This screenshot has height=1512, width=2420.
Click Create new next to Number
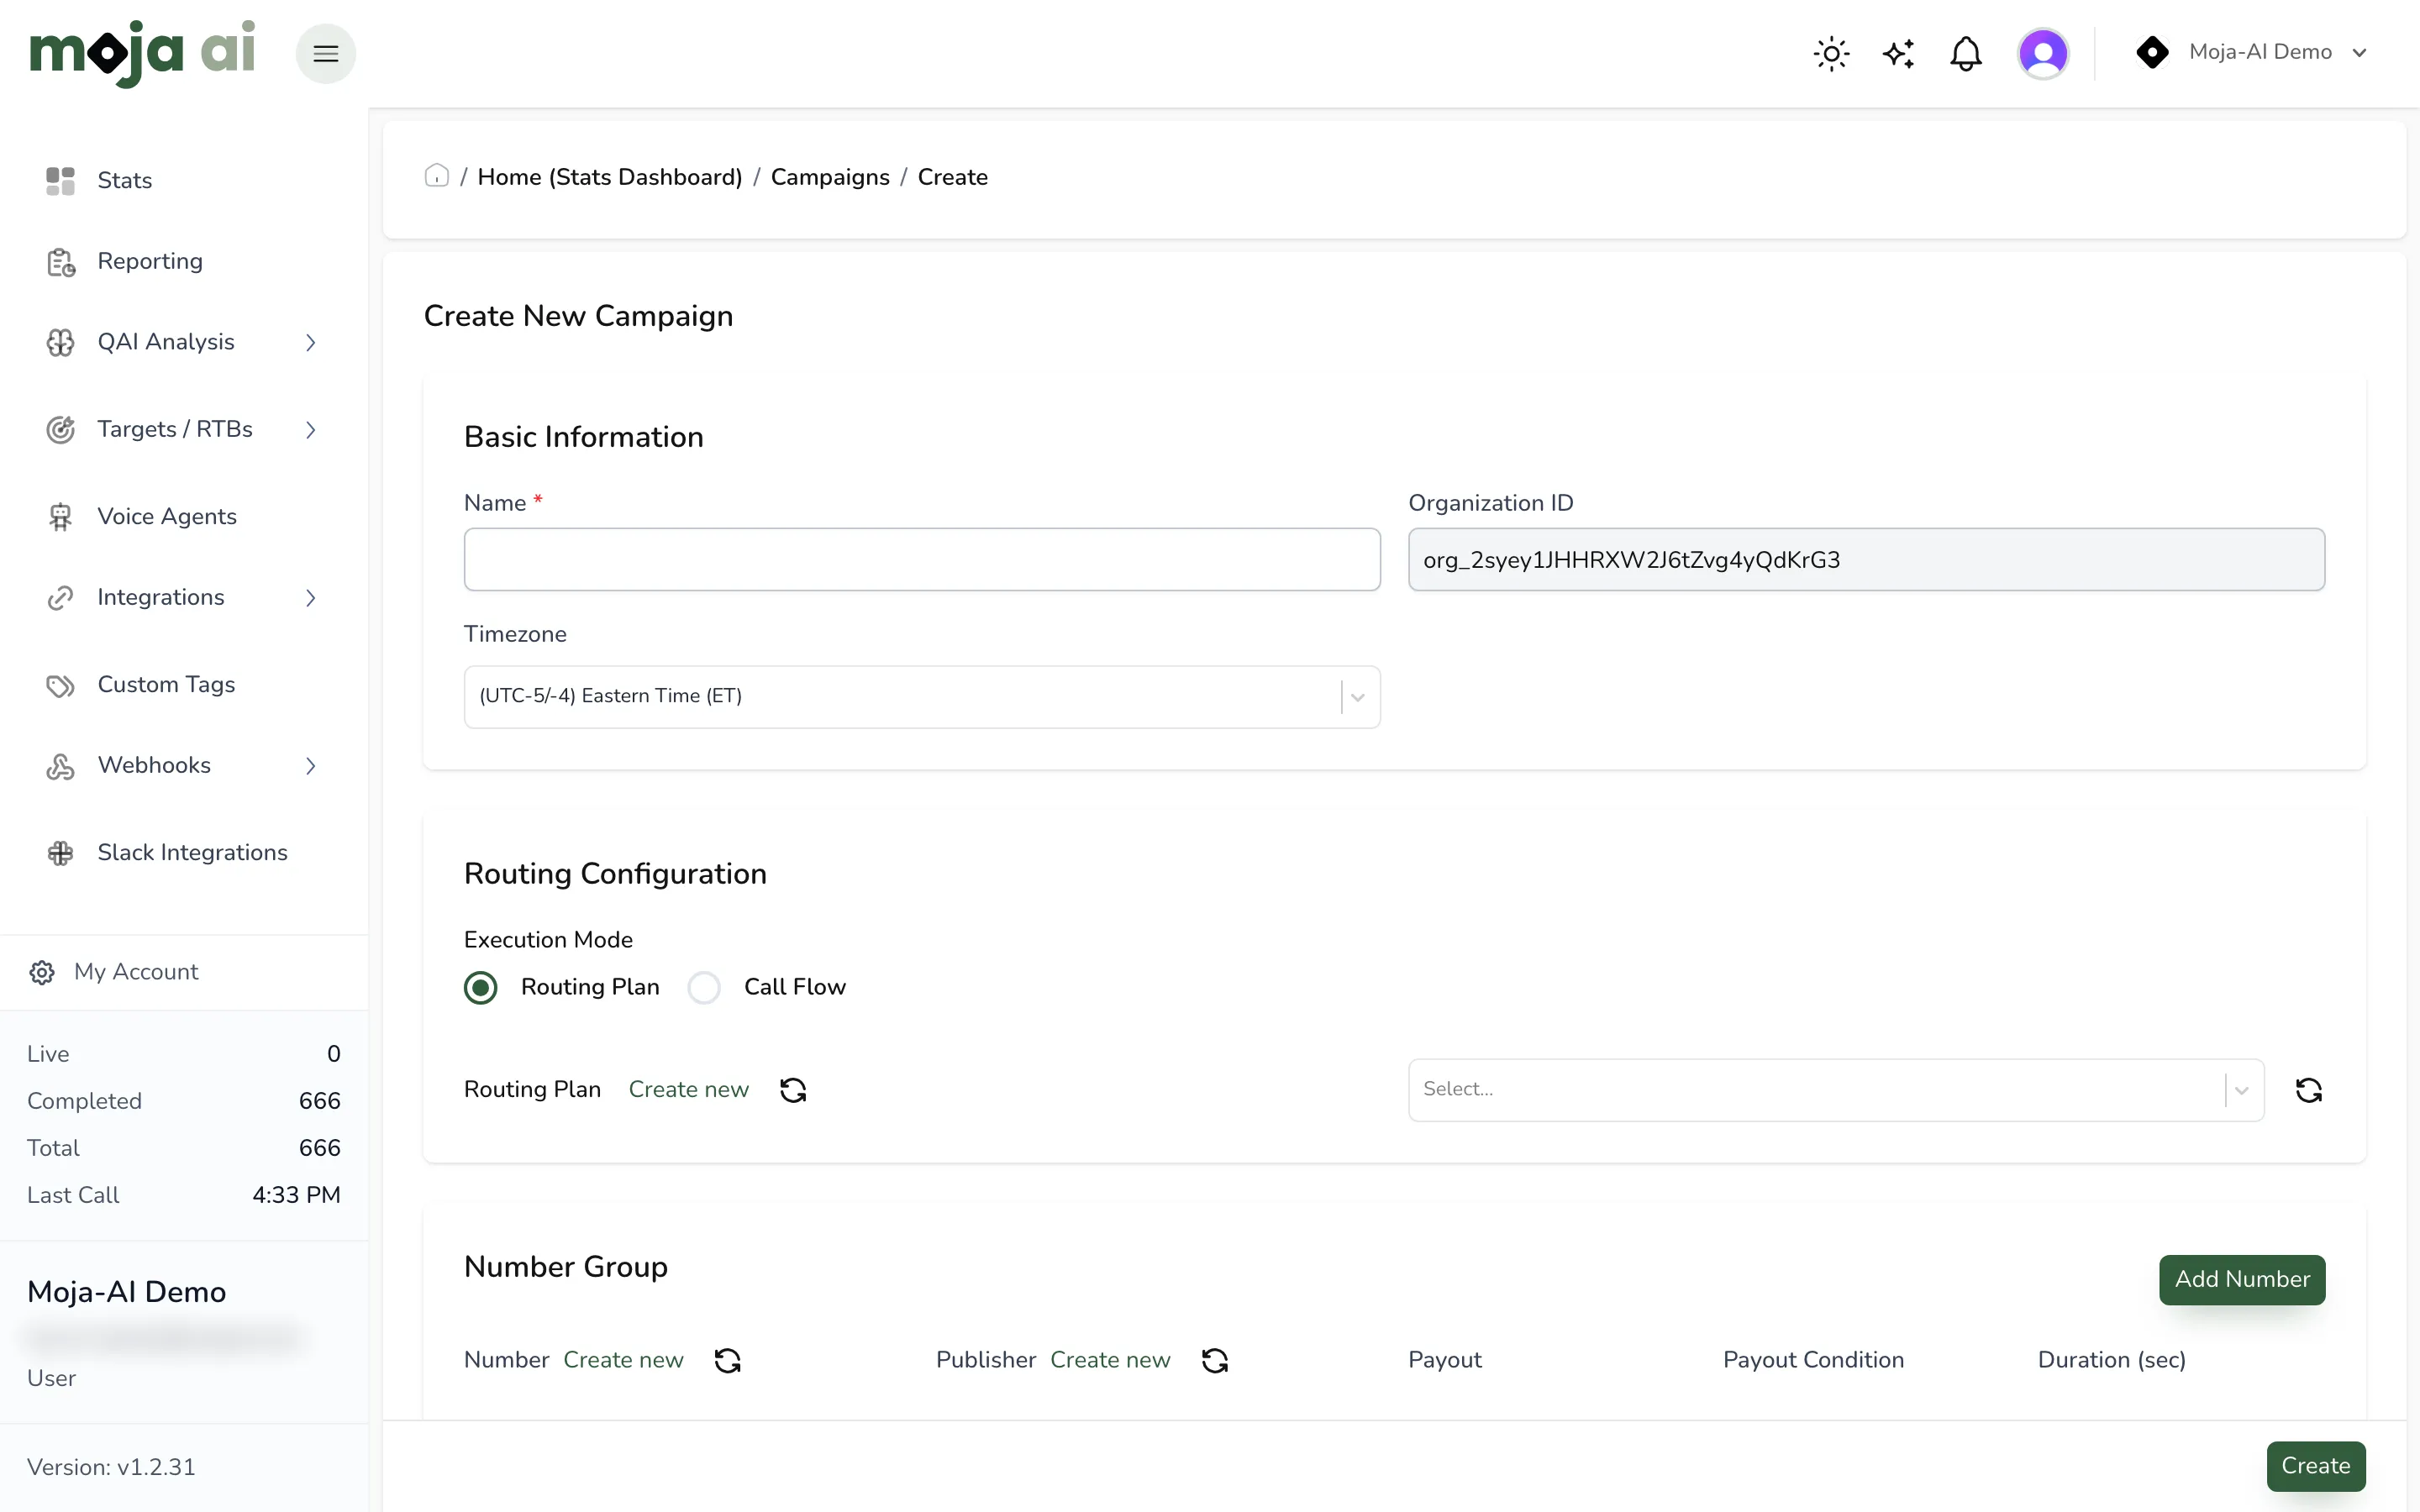(623, 1361)
